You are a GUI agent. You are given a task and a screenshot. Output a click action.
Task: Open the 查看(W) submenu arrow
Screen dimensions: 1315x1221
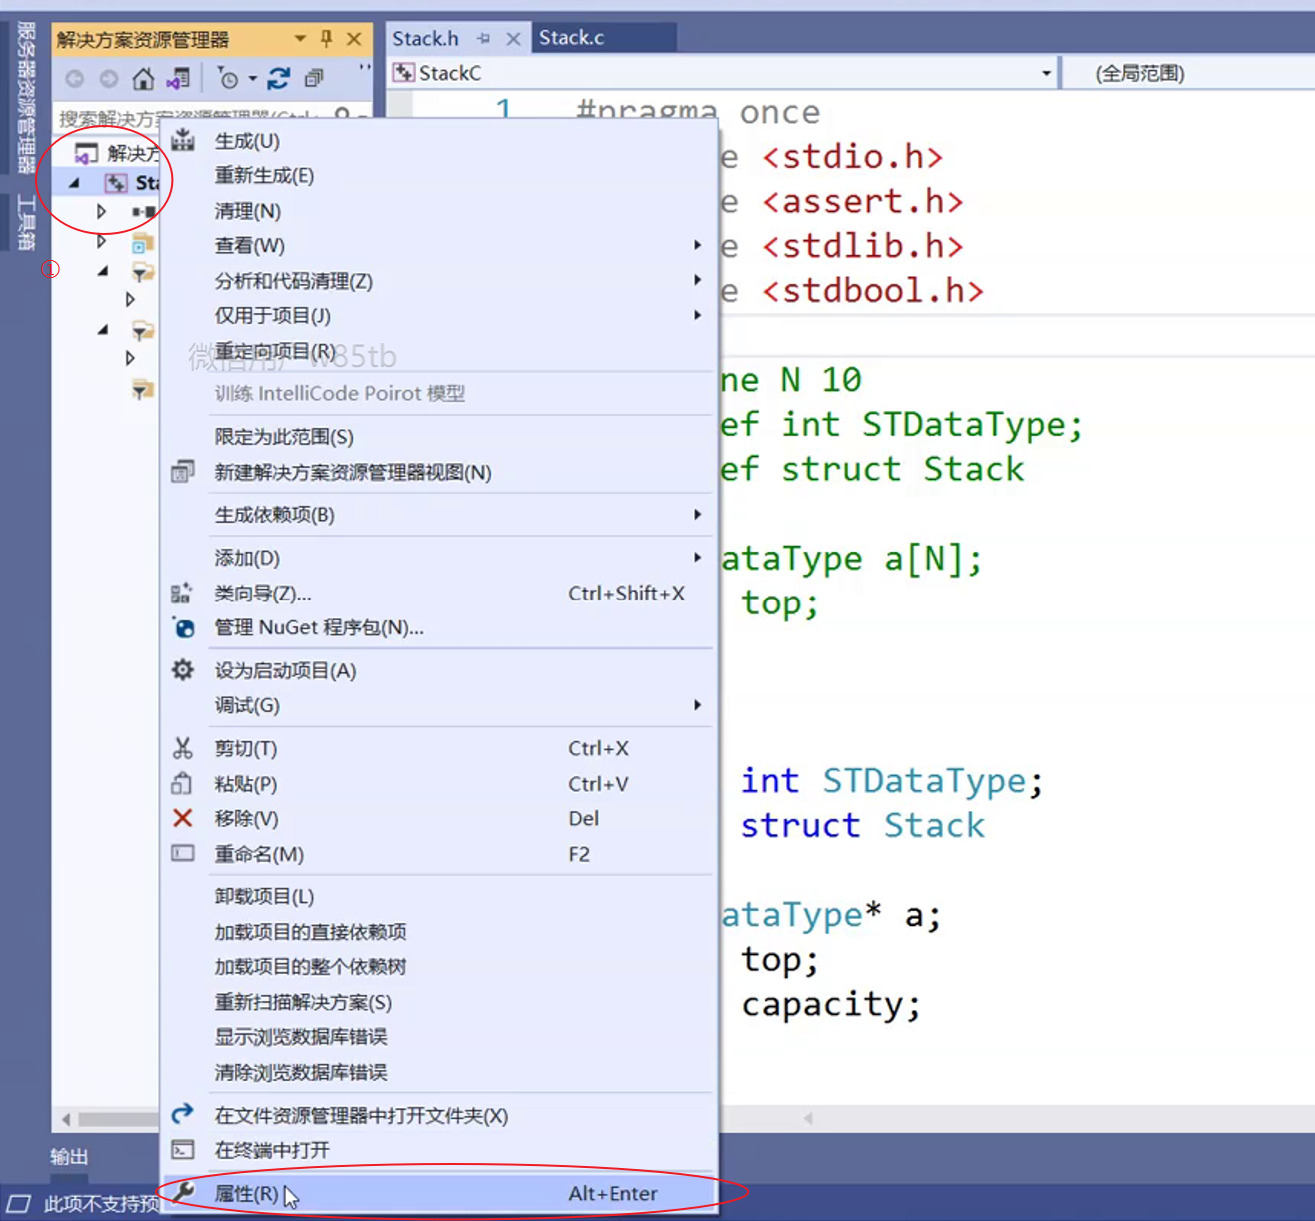(x=697, y=245)
